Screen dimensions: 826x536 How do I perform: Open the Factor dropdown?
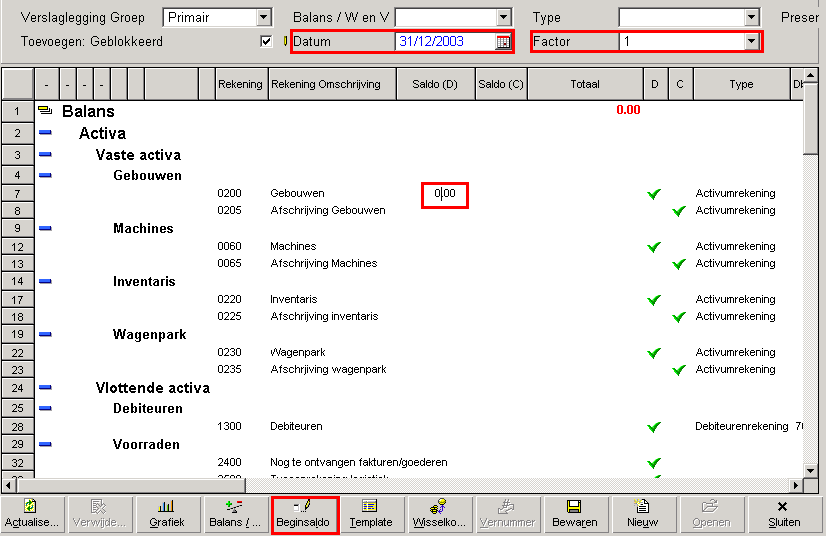click(752, 41)
